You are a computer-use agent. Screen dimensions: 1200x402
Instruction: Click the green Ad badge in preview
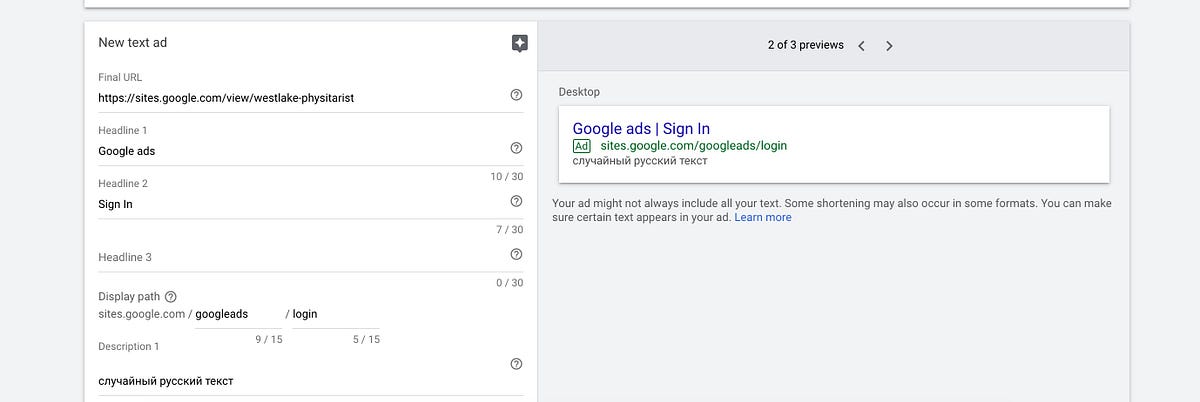pos(582,146)
